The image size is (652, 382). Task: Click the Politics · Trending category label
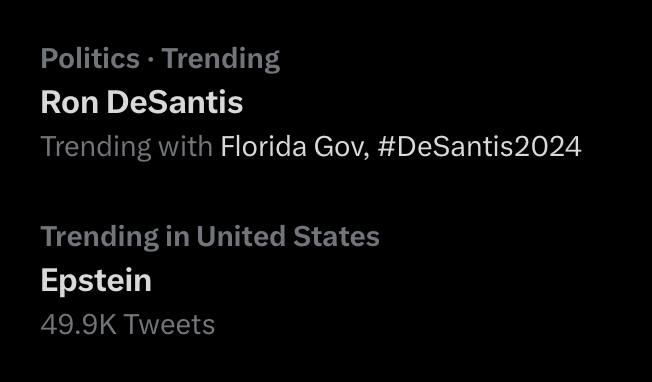(160, 59)
